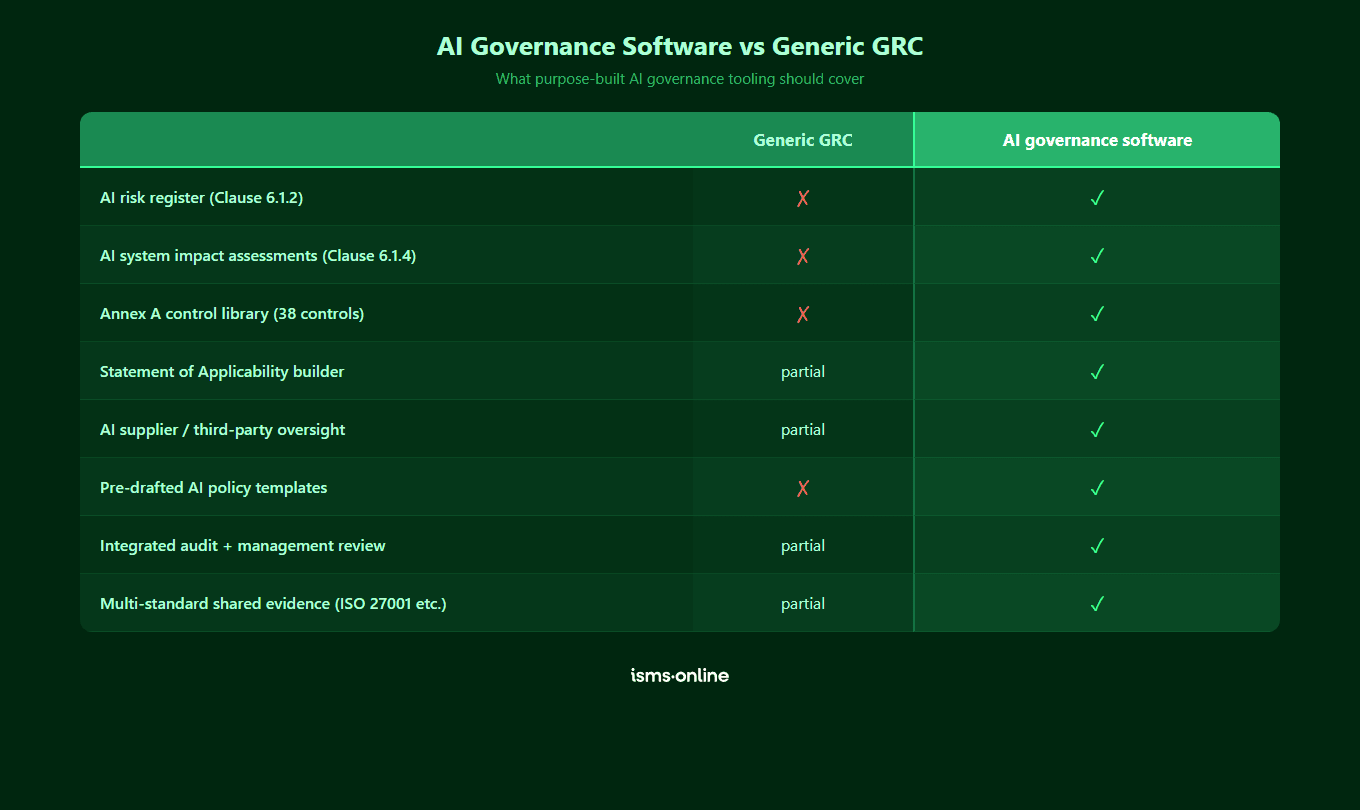The image size is (1360, 810).
Task: Click the checkmark for Multi-standard shared evidence
Action: (1097, 604)
